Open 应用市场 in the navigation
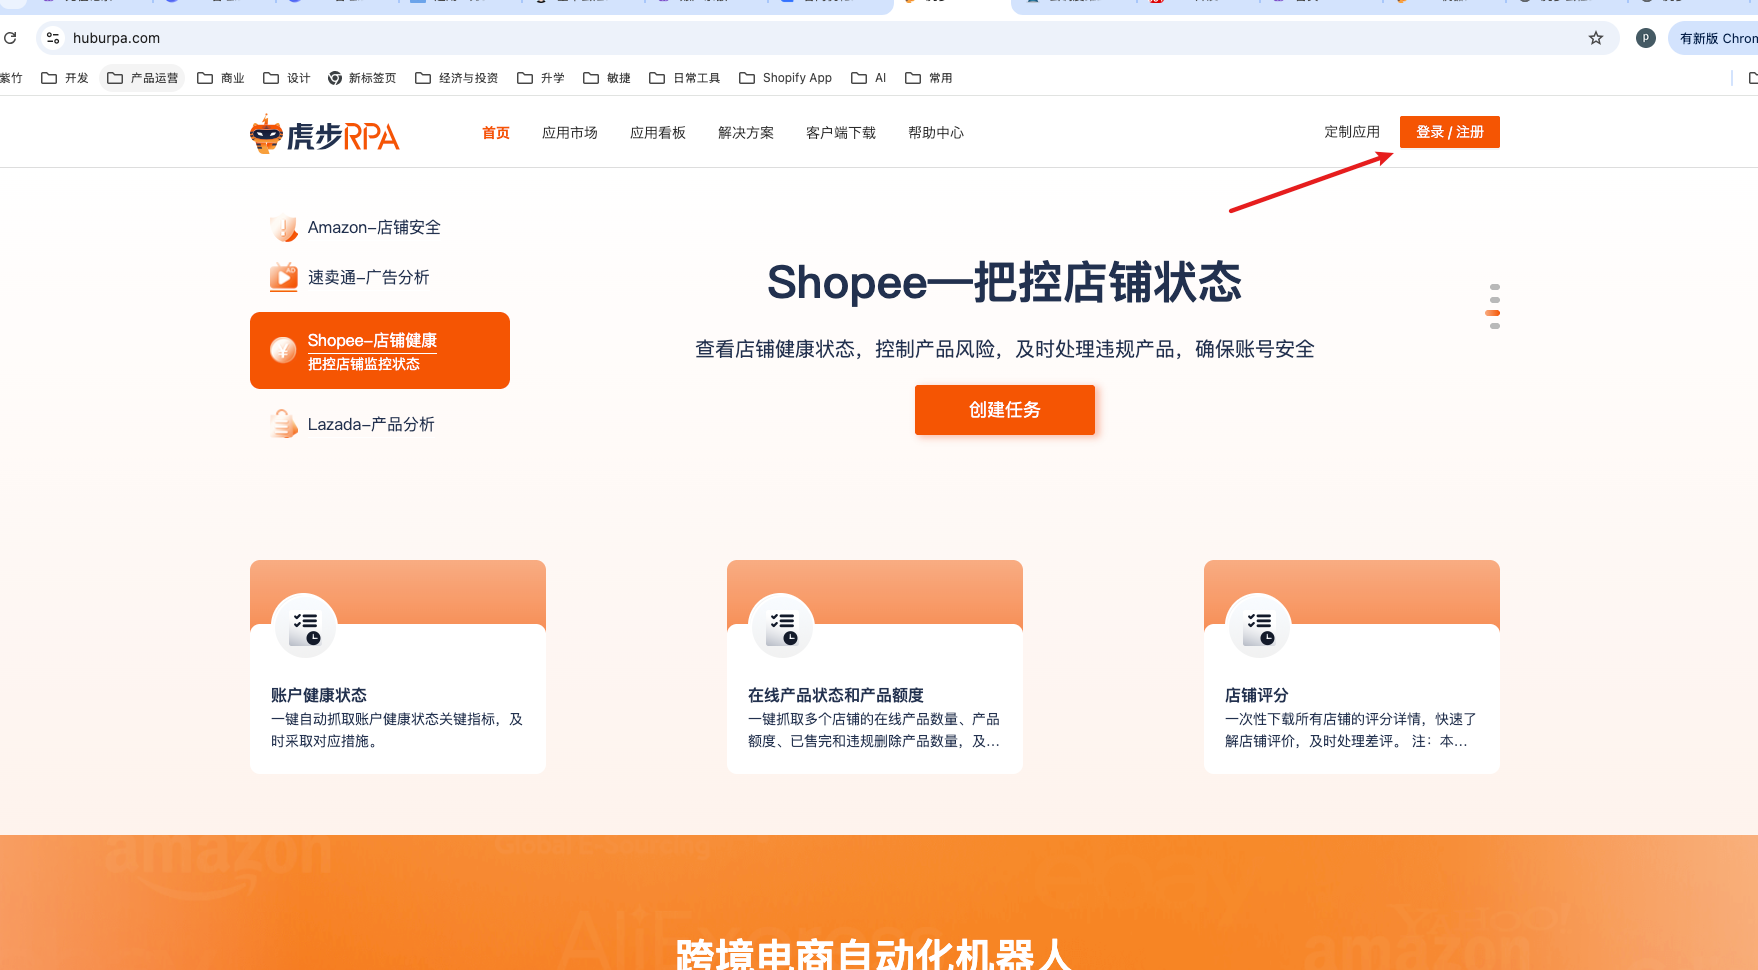The image size is (1758, 970). 570,133
